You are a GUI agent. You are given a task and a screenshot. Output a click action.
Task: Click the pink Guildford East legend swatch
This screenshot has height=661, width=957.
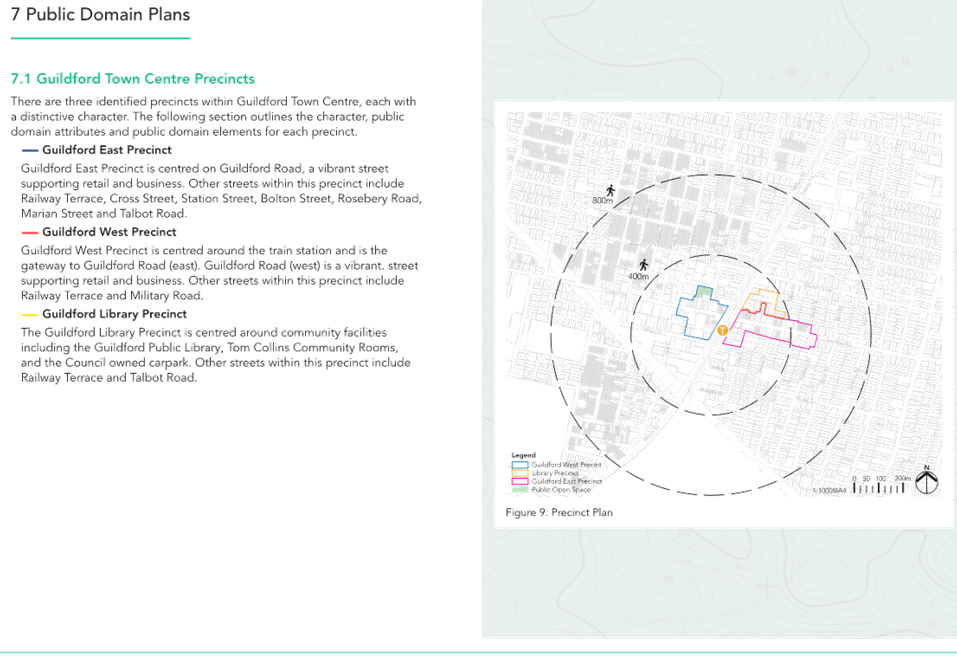point(520,481)
